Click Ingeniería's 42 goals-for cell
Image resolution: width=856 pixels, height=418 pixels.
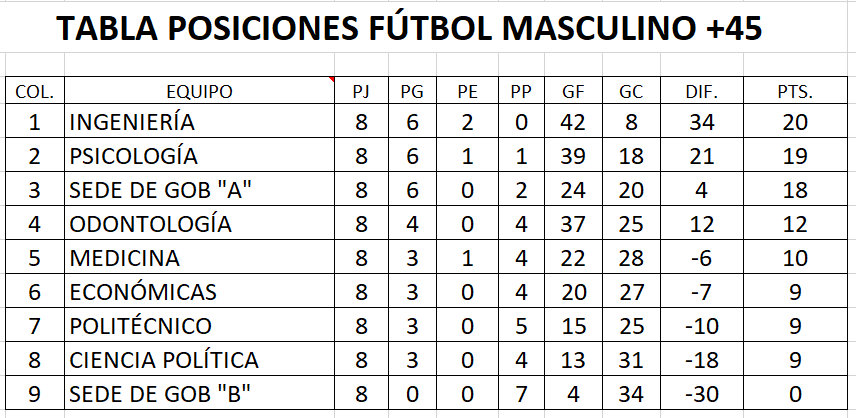click(x=573, y=121)
